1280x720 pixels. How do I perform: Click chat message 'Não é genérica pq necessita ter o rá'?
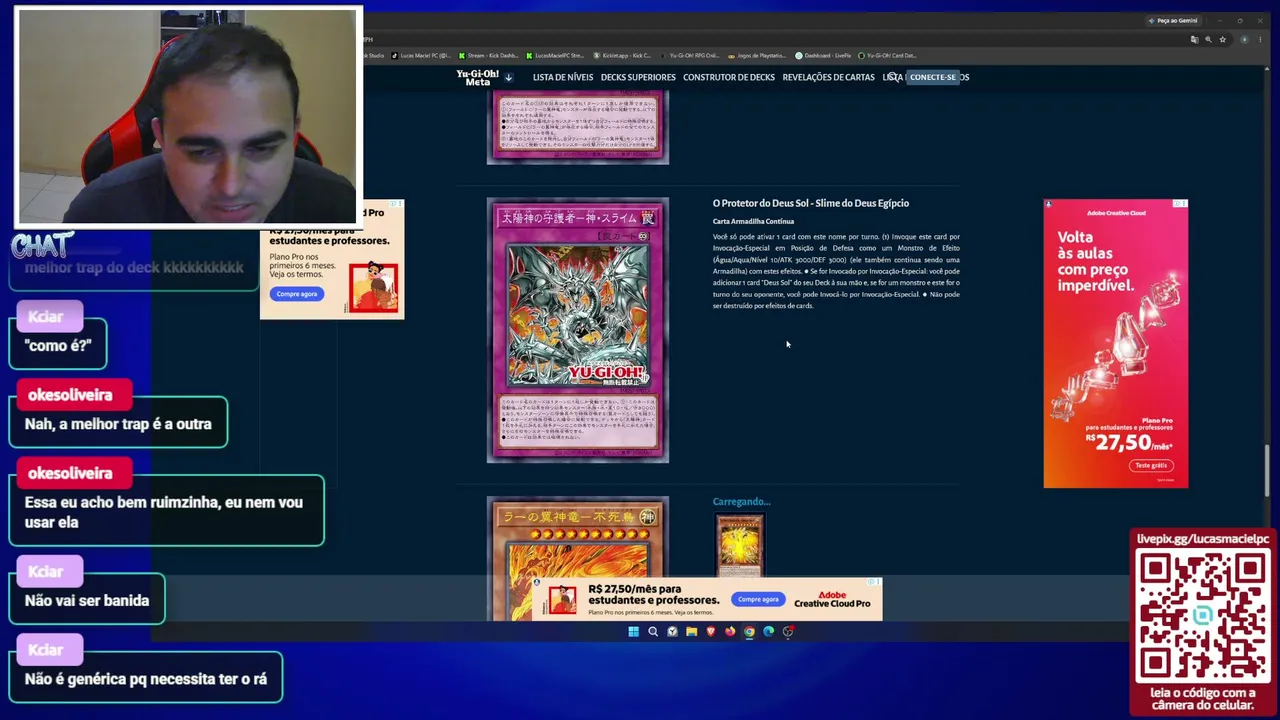[146, 679]
